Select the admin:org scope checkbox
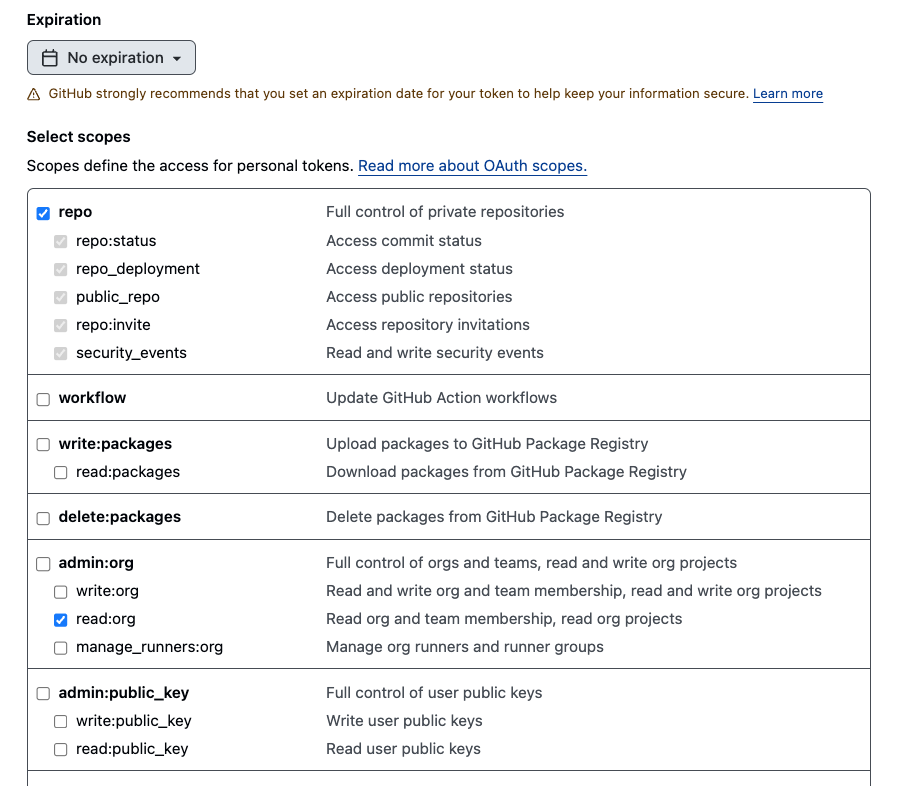916x786 pixels. point(43,564)
